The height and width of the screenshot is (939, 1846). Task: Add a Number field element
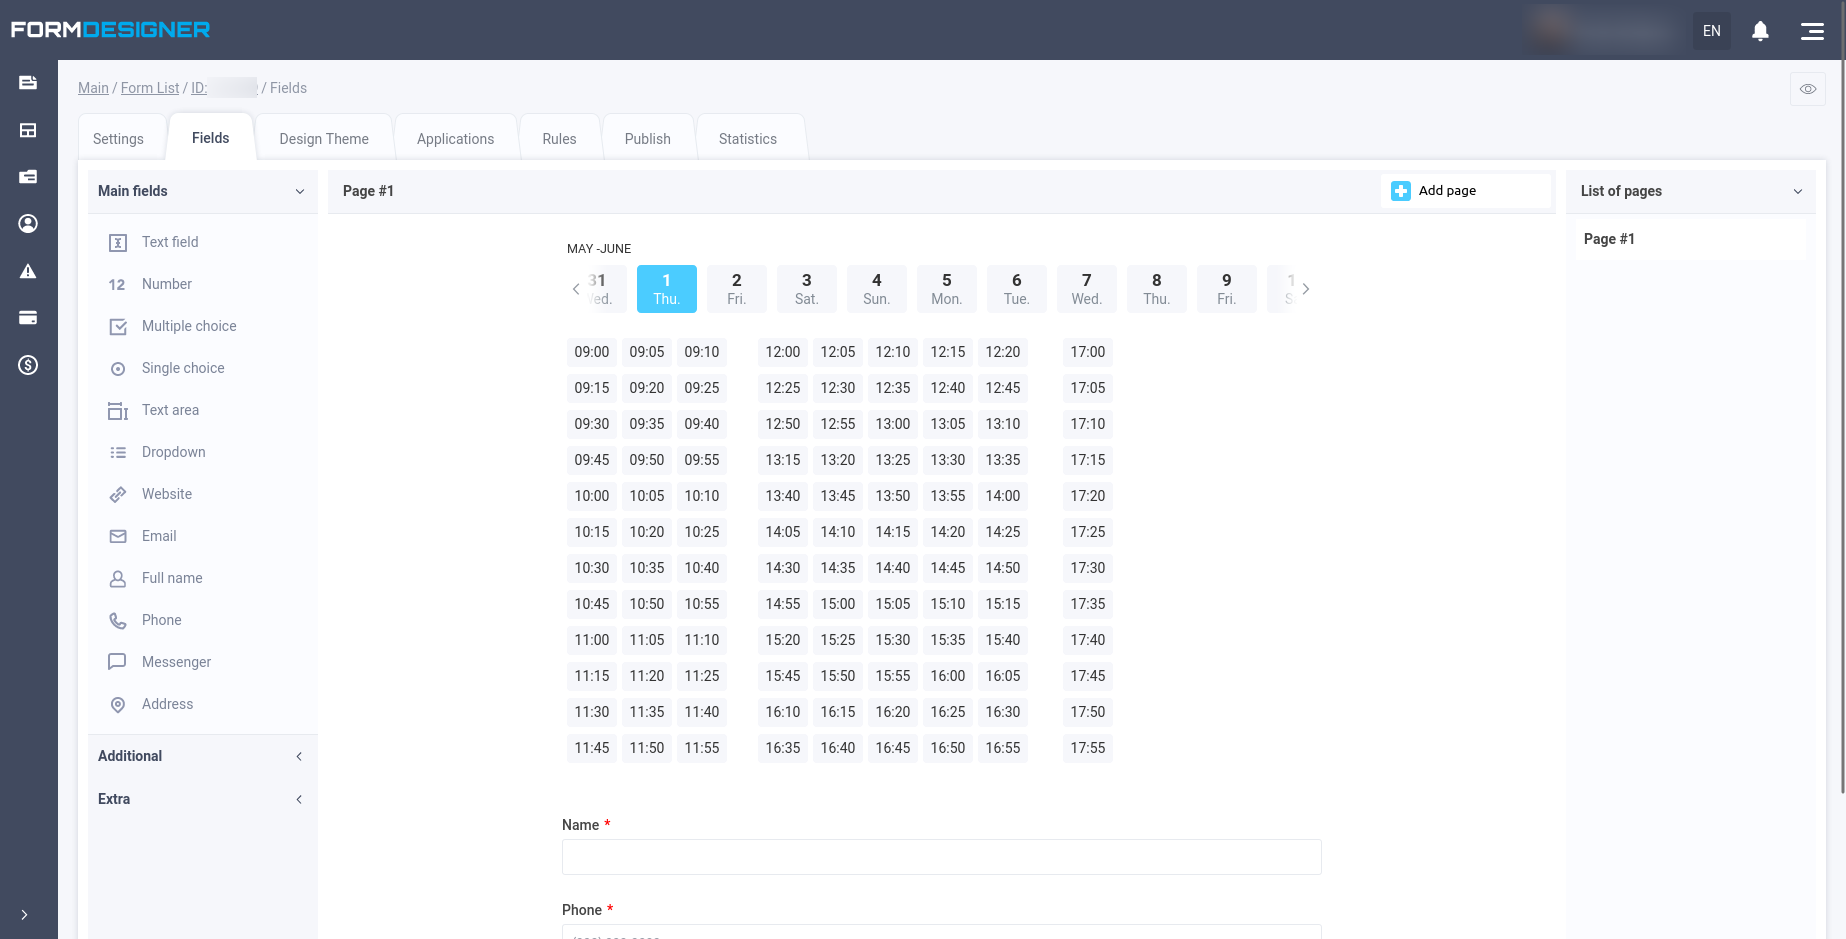(203, 284)
